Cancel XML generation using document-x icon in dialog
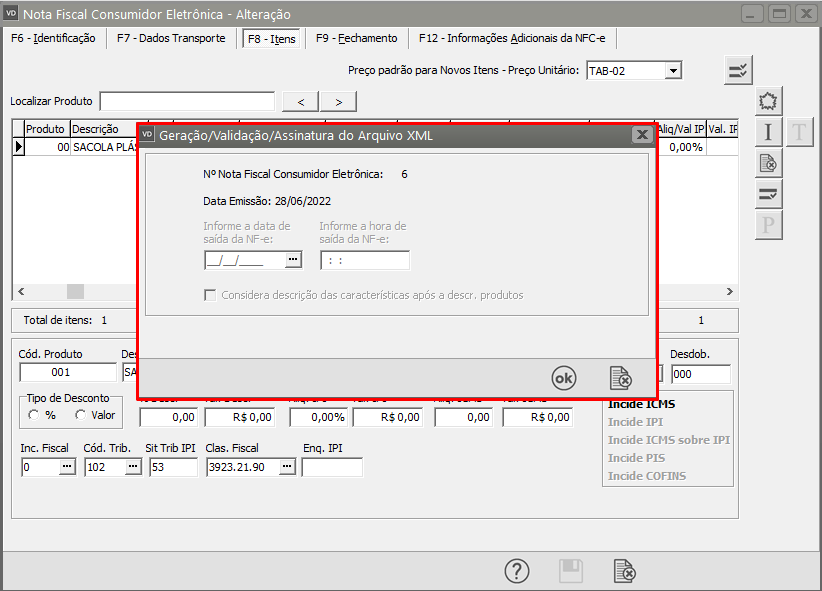This screenshot has width=822, height=591. pos(621,378)
